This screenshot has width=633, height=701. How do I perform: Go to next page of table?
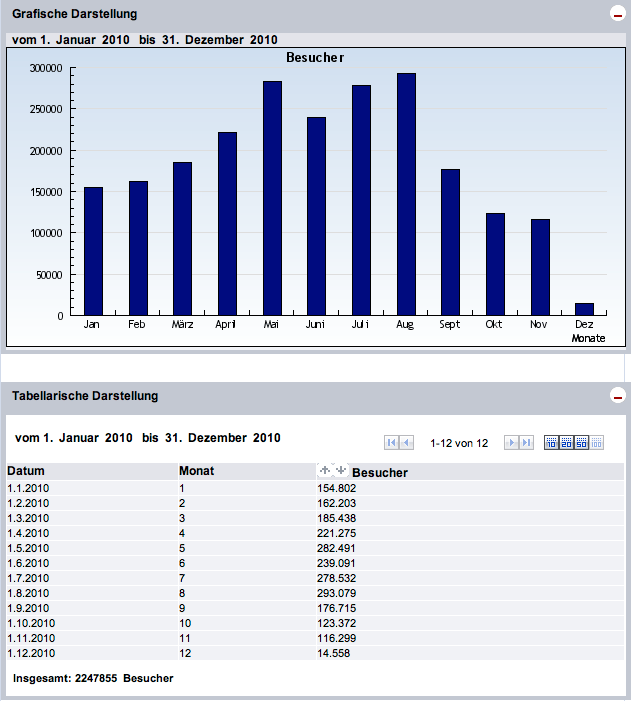coord(511,442)
